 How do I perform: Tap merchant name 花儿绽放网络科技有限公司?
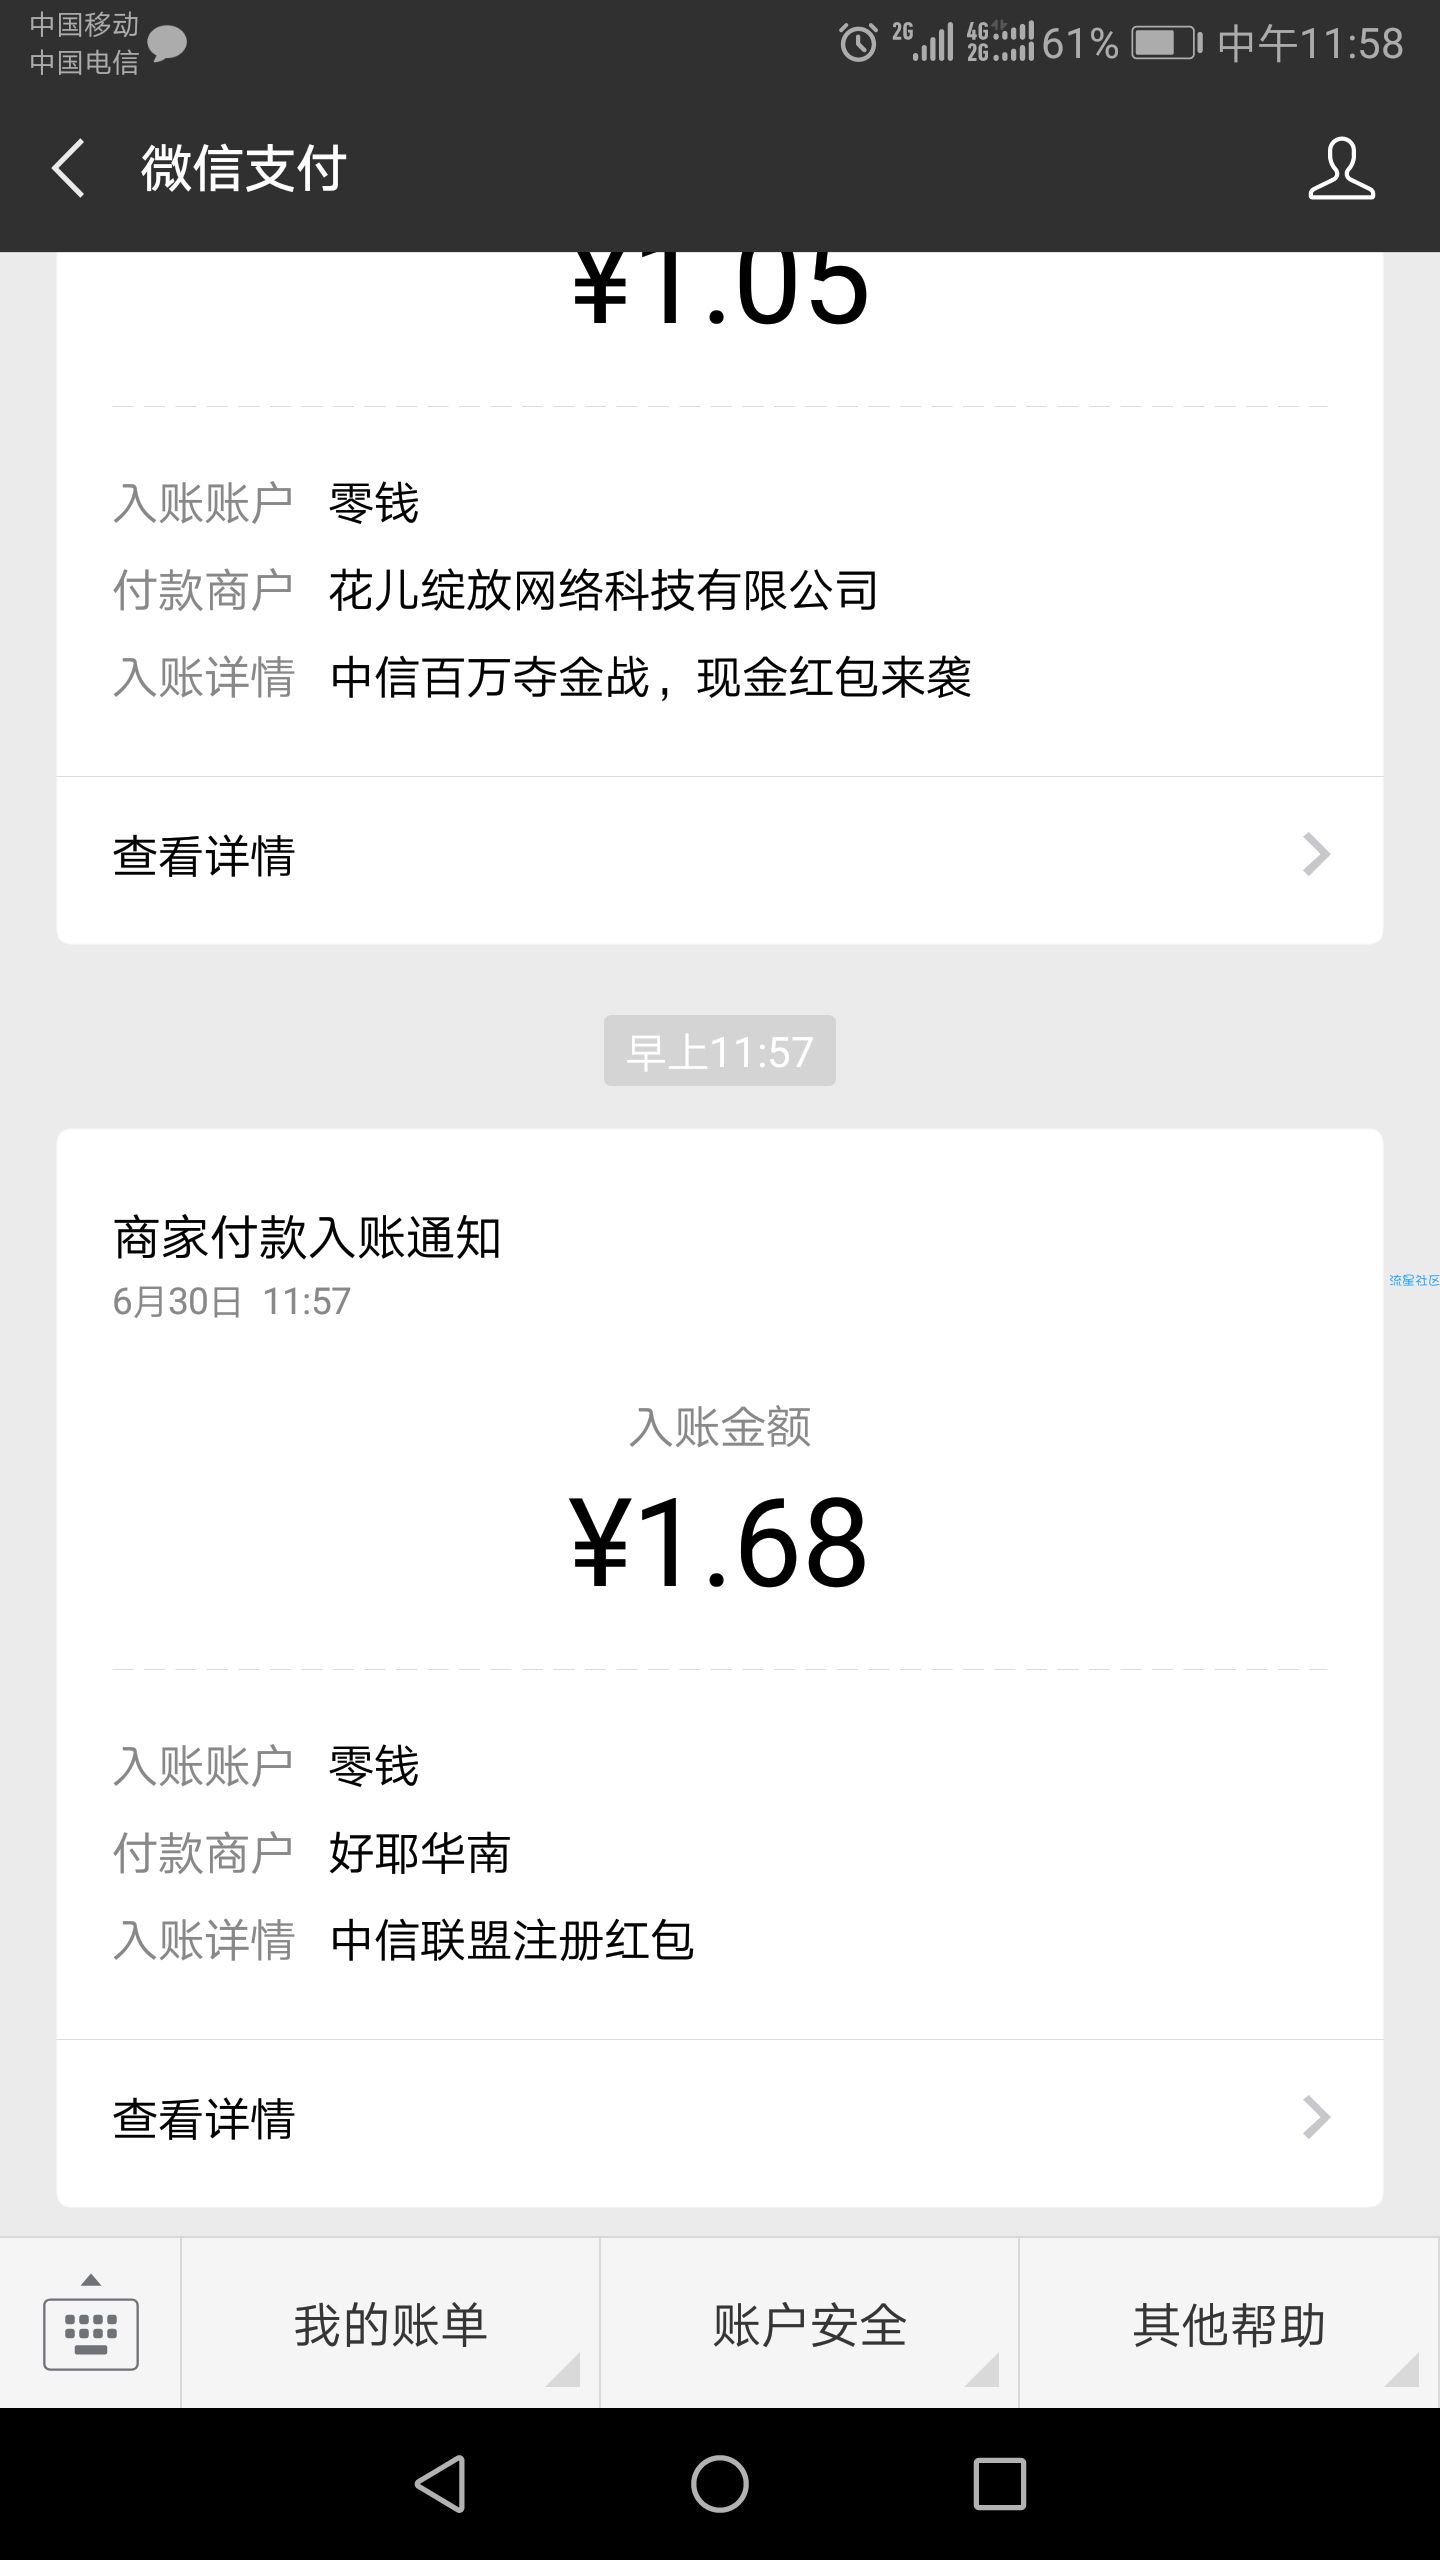coord(604,590)
